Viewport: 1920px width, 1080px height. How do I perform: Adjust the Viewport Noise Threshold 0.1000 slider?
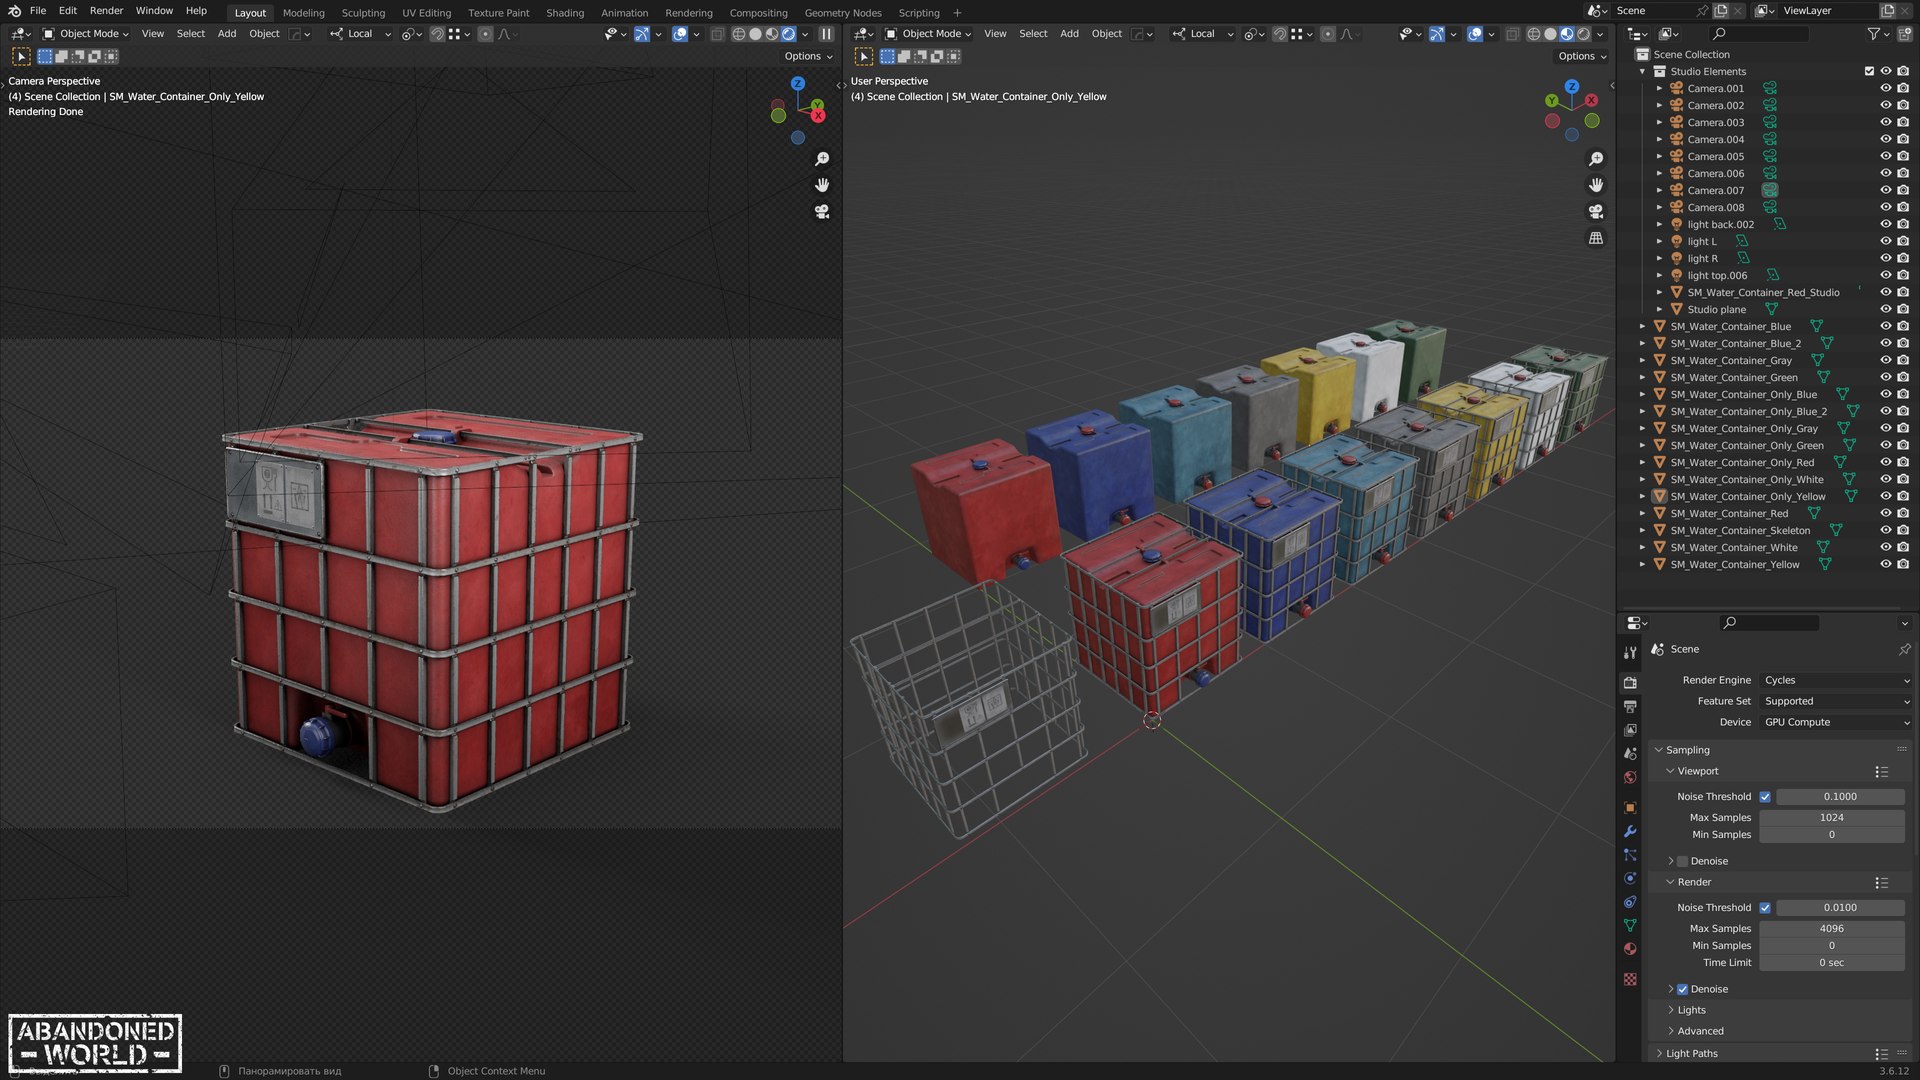1840,797
